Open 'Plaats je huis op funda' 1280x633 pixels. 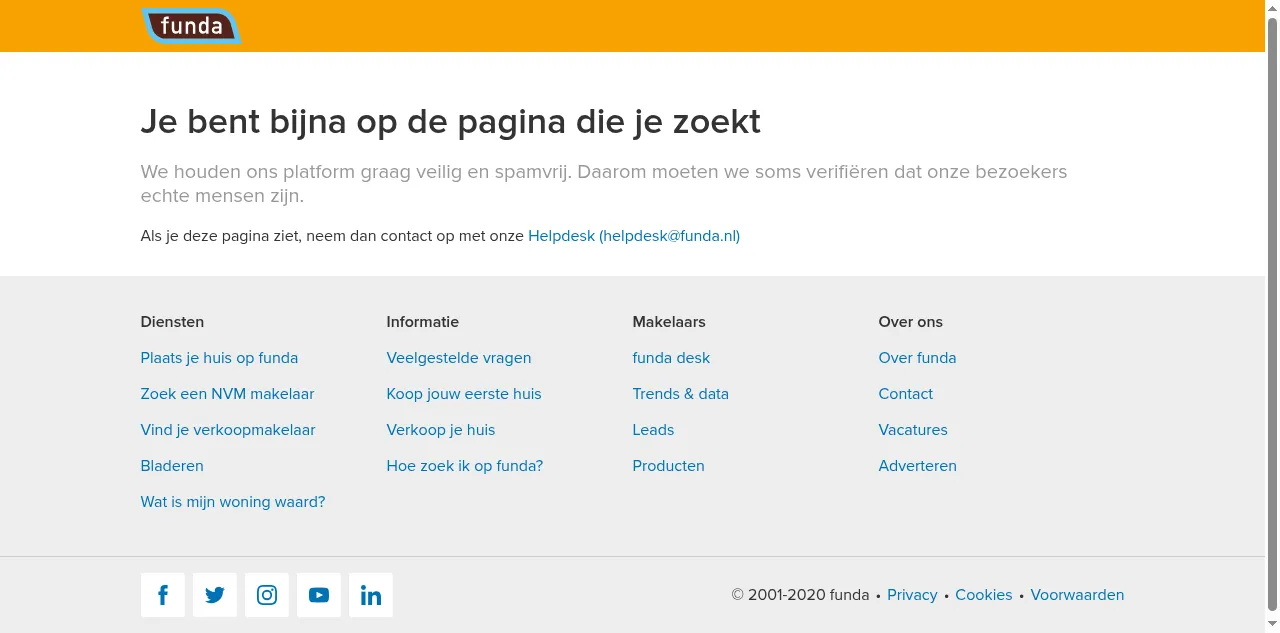219,358
